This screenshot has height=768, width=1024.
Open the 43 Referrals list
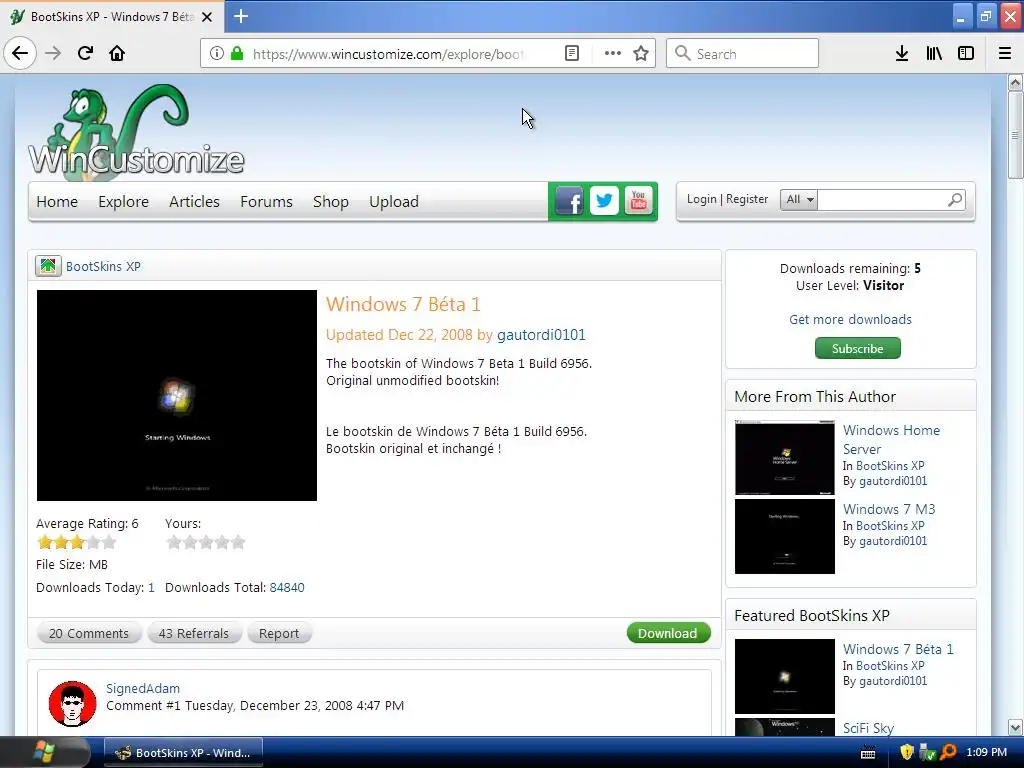click(194, 633)
